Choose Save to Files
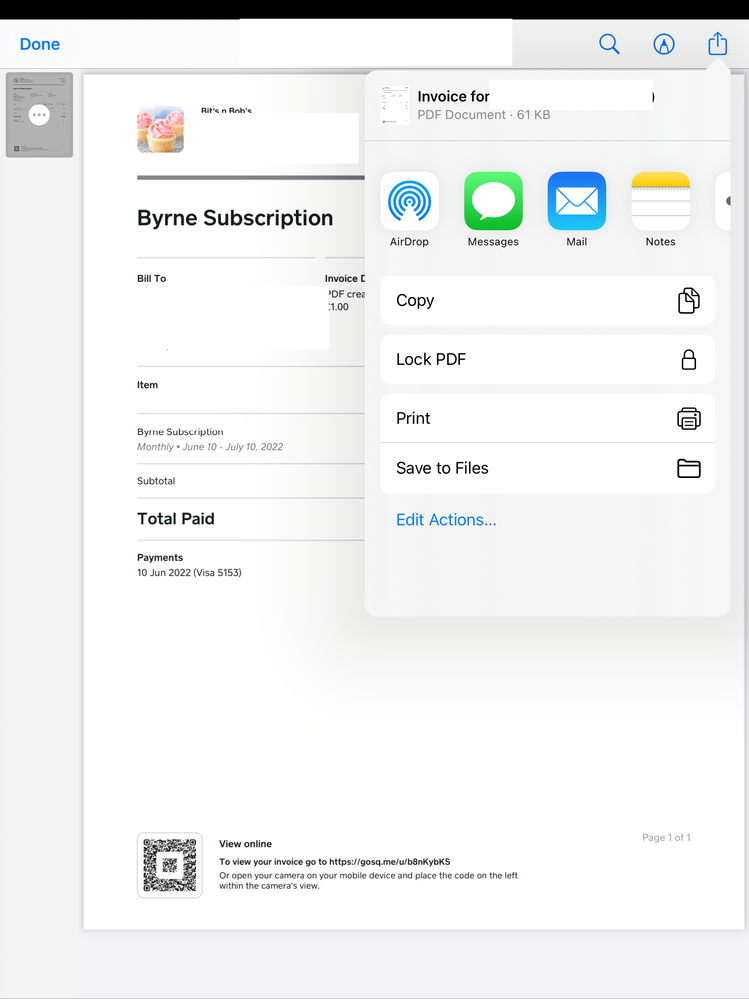 tap(547, 468)
